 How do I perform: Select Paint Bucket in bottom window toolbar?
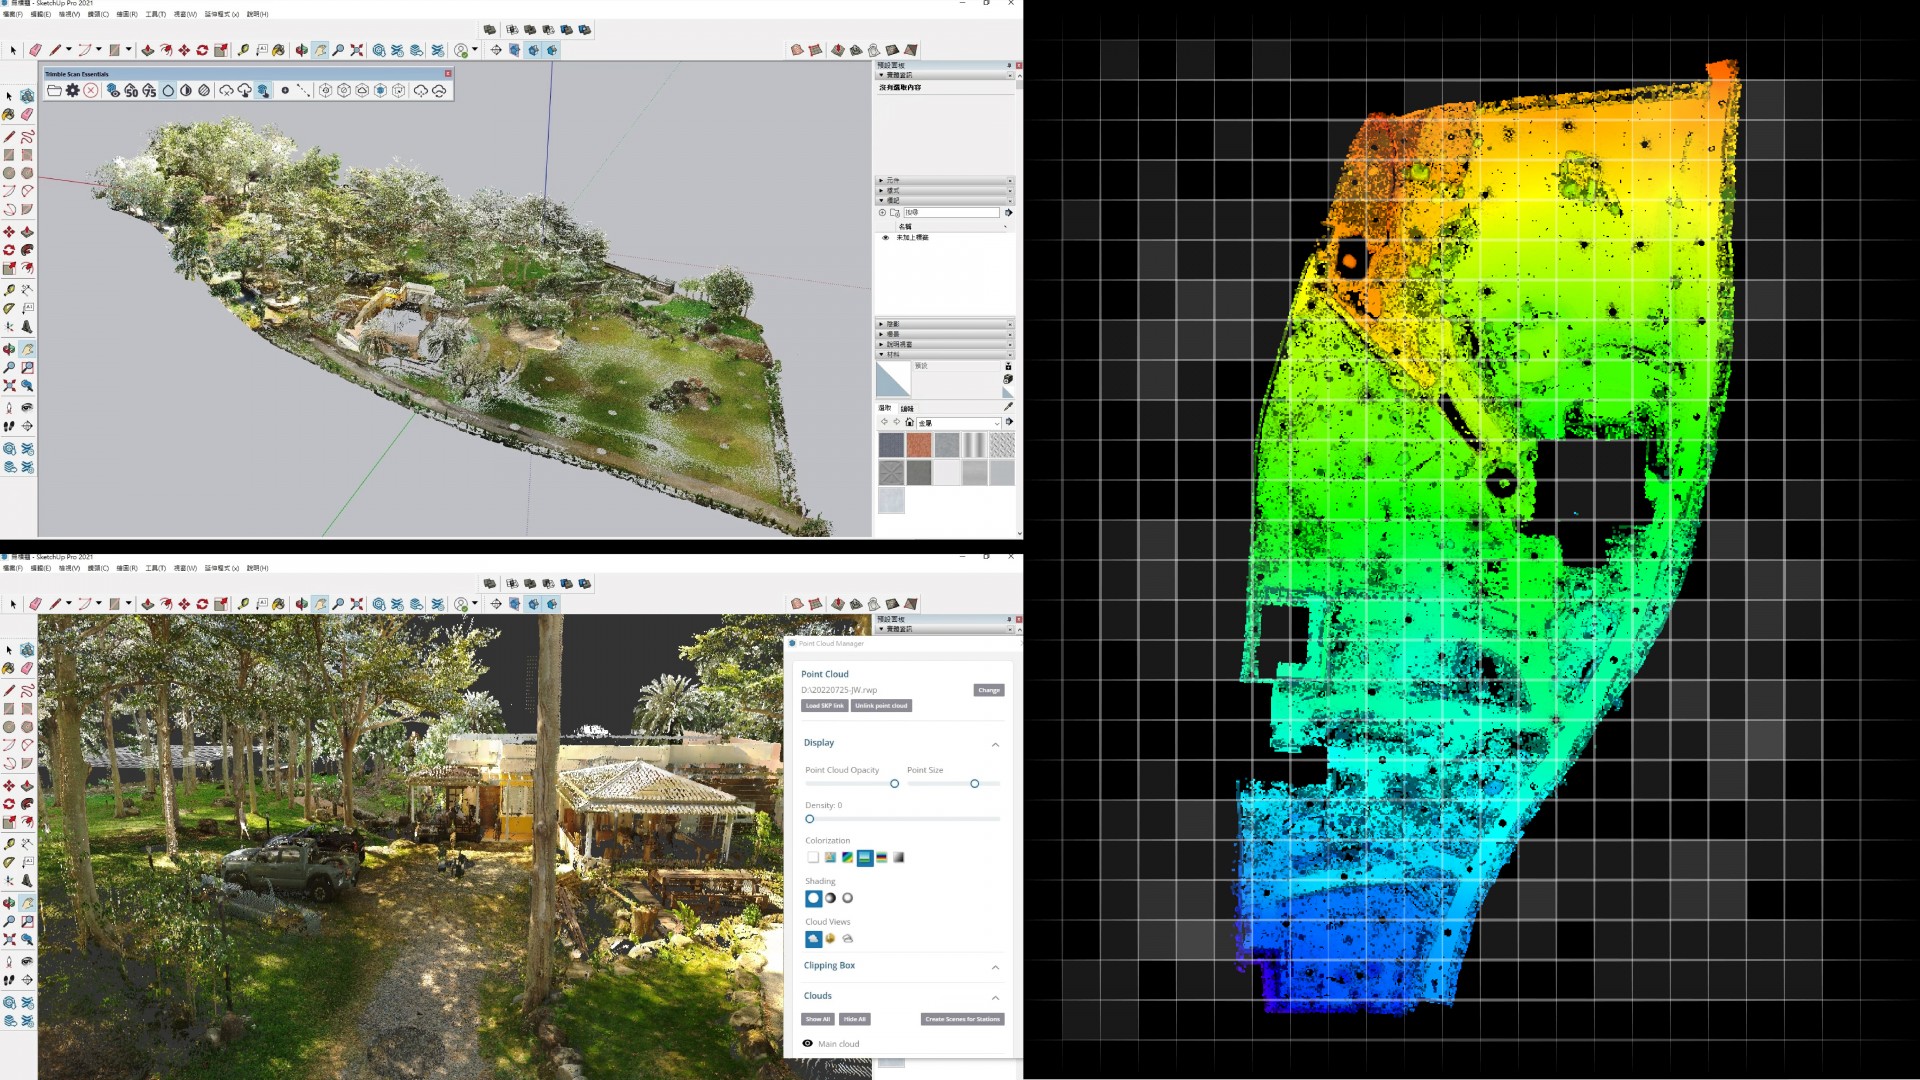click(x=278, y=604)
